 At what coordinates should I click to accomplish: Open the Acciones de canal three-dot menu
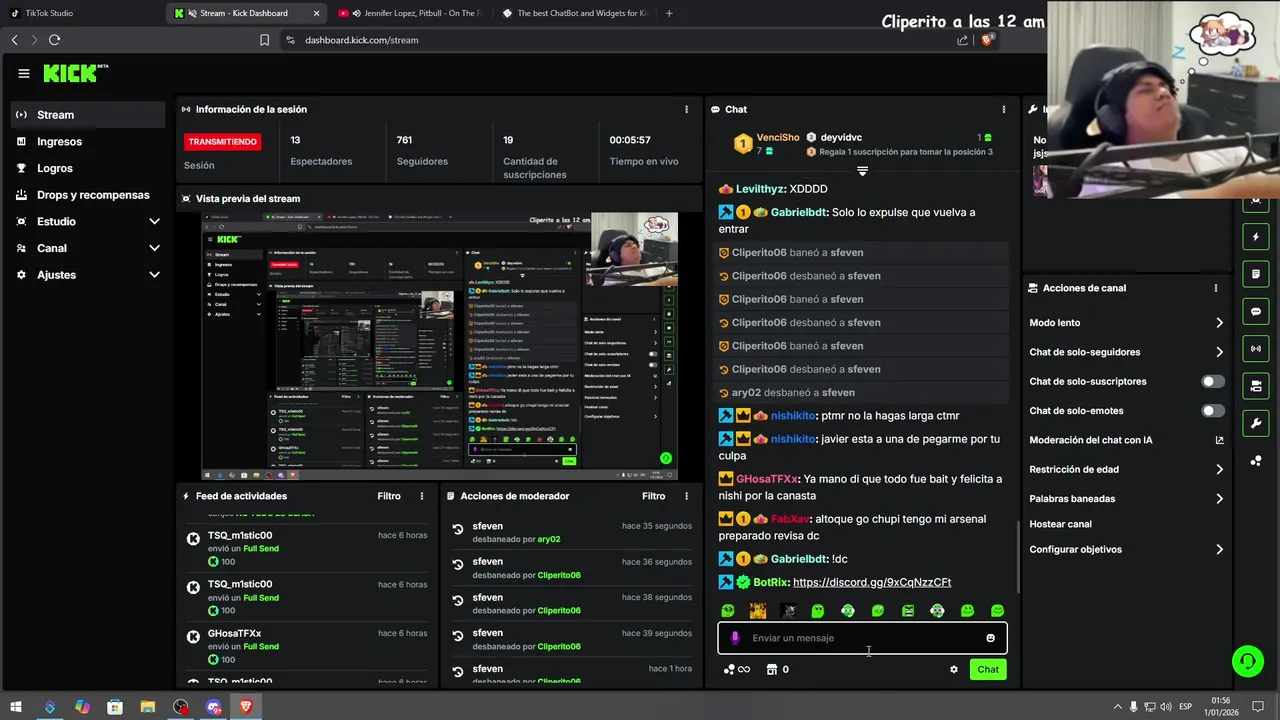coord(1216,288)
